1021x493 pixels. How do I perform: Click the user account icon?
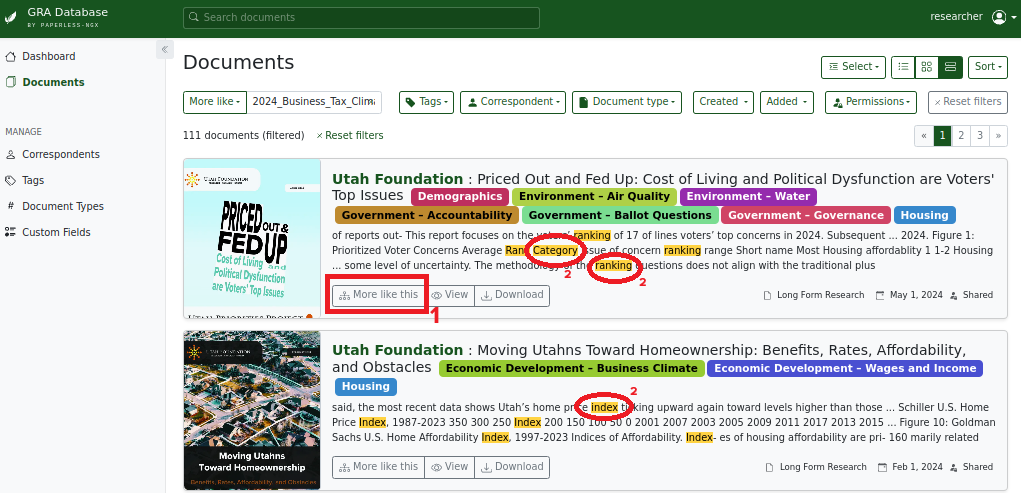(999, 17)
